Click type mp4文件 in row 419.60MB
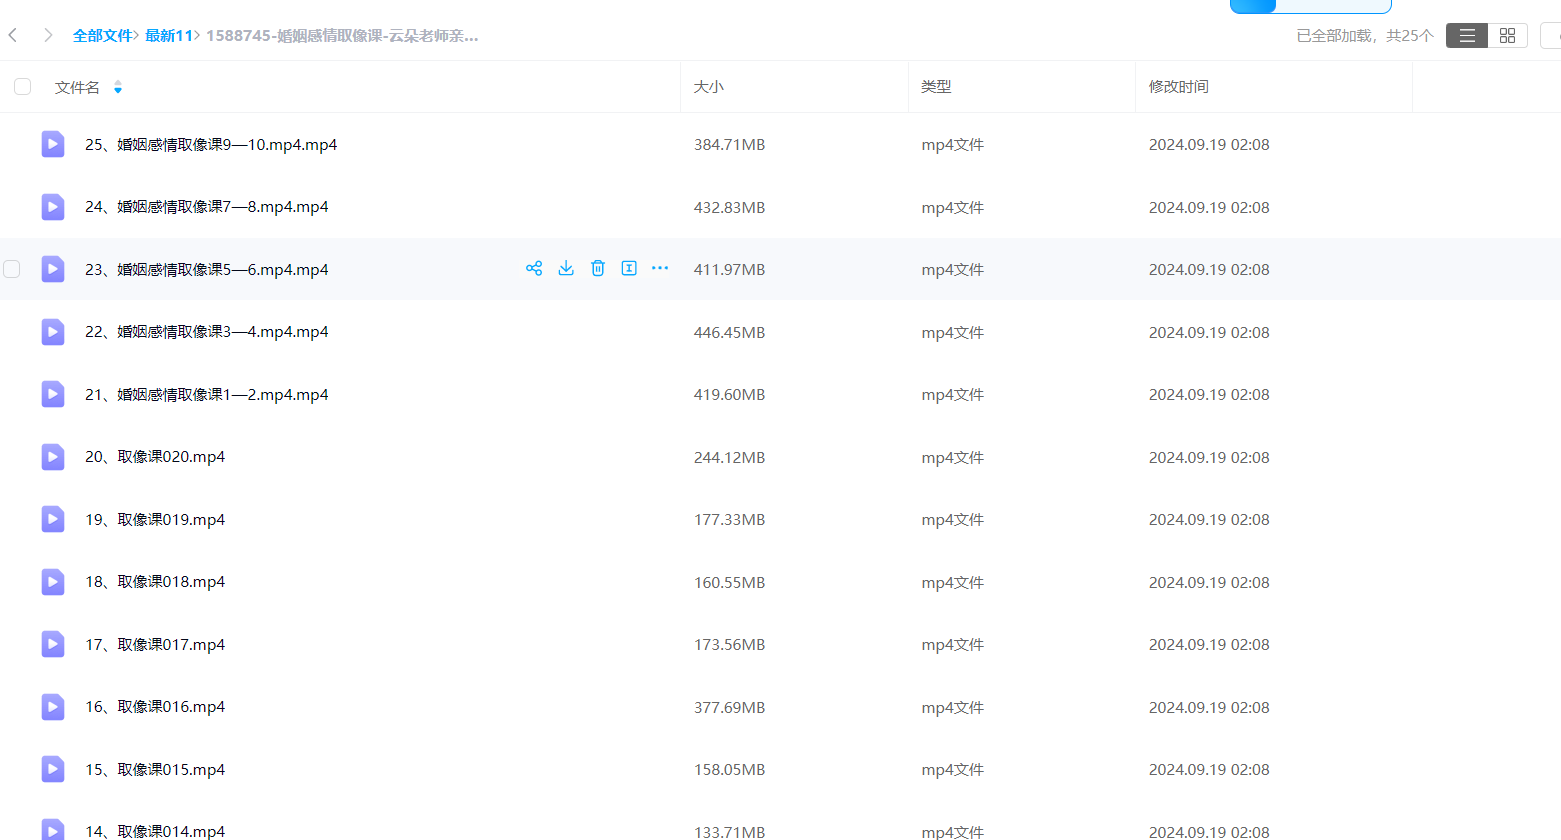The width and height of the screenshot is (1561, 840). coord(953,395)
